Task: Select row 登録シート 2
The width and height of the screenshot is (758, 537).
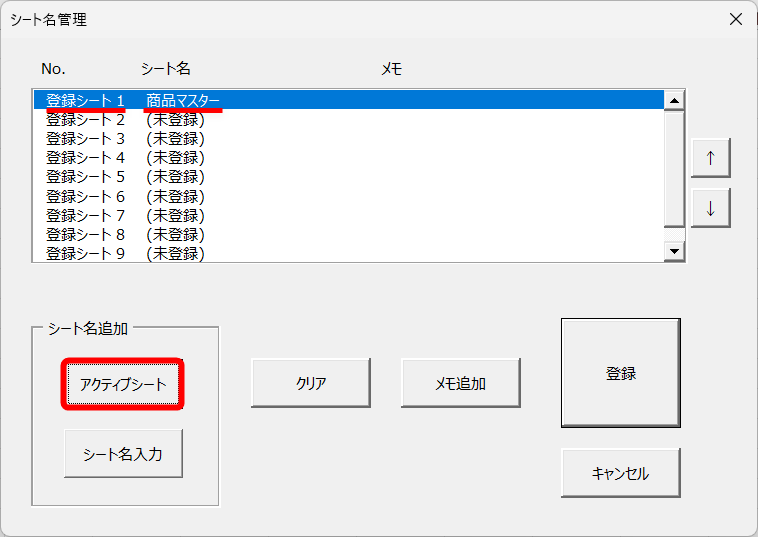Action: click(x=349, y=119)
